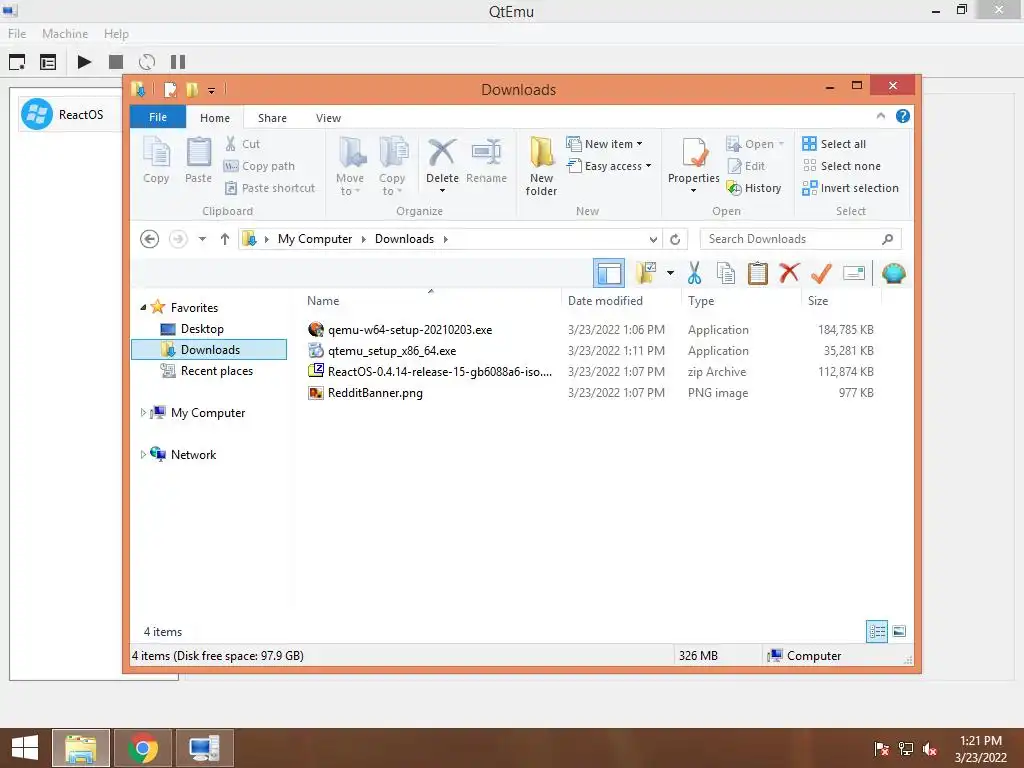Click the Search Downloads field

click(801, 239)
